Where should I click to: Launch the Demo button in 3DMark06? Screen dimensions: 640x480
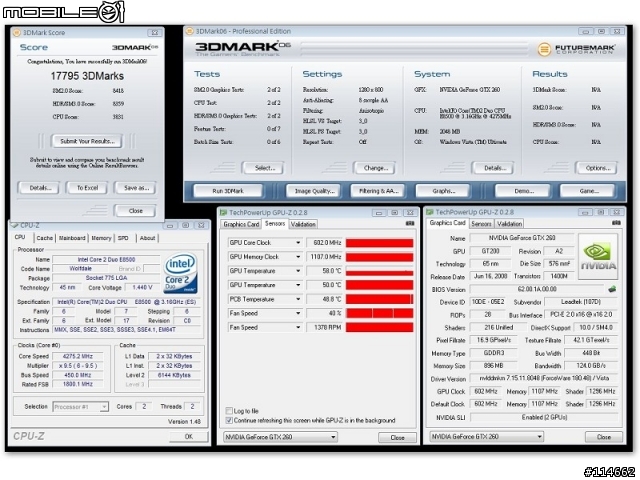click(x=524, y=191)
